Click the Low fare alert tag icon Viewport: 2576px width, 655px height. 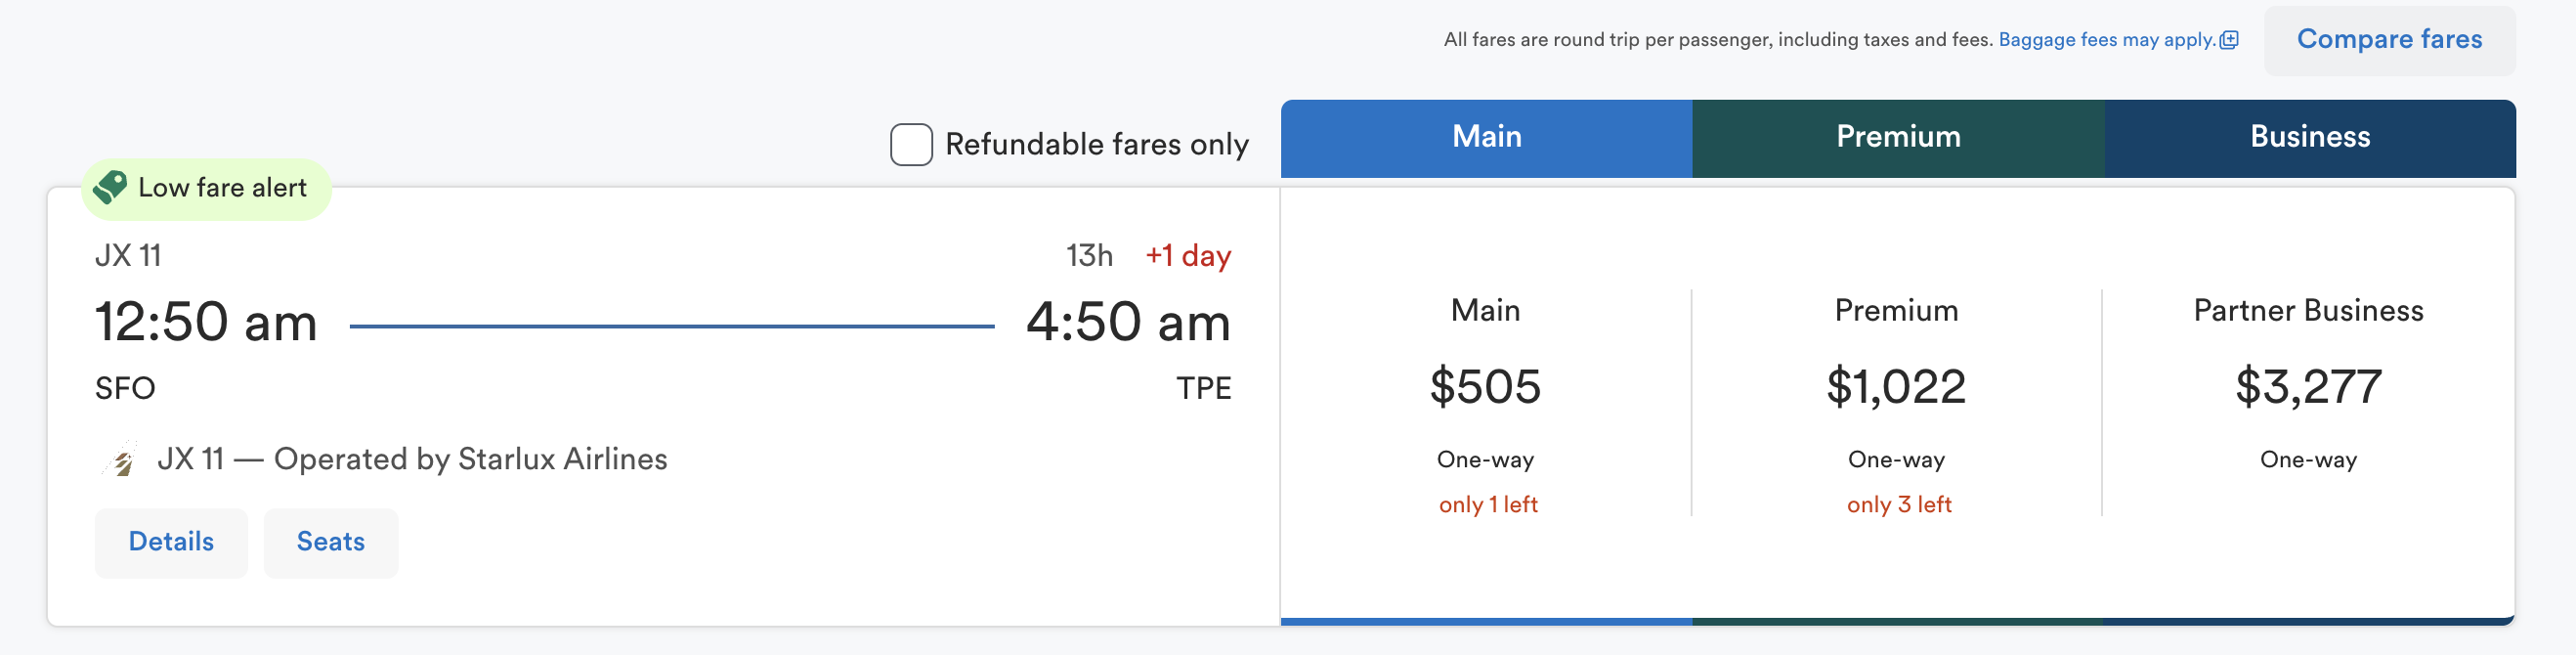pyautogui.click(x=110, y=187)
